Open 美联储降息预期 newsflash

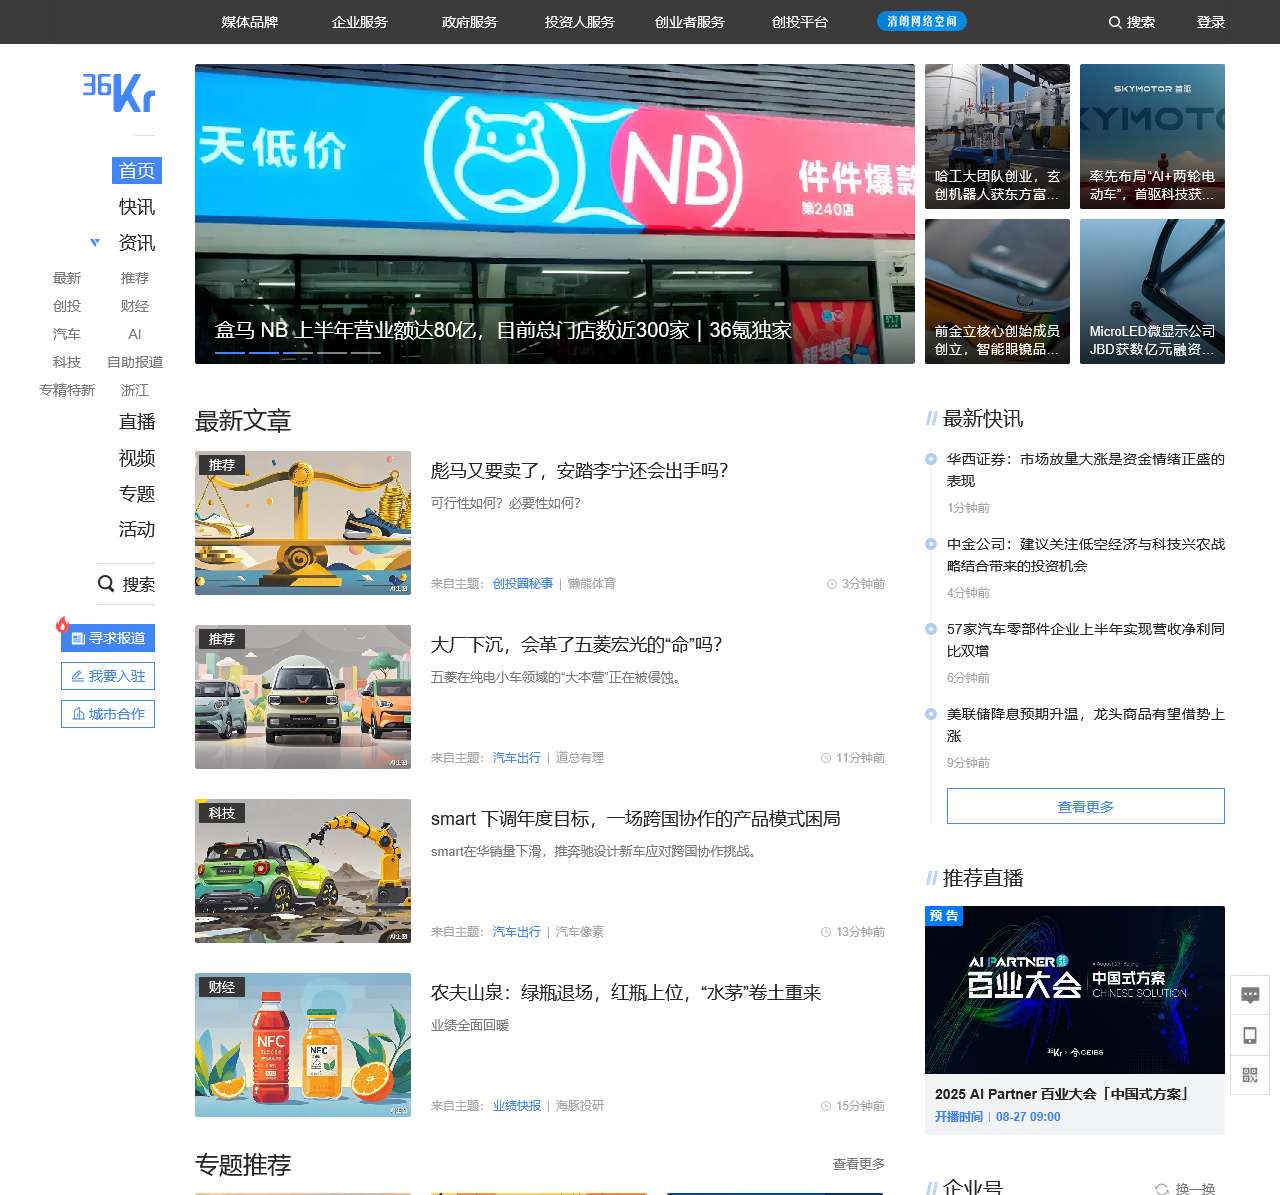(1086, 725)
